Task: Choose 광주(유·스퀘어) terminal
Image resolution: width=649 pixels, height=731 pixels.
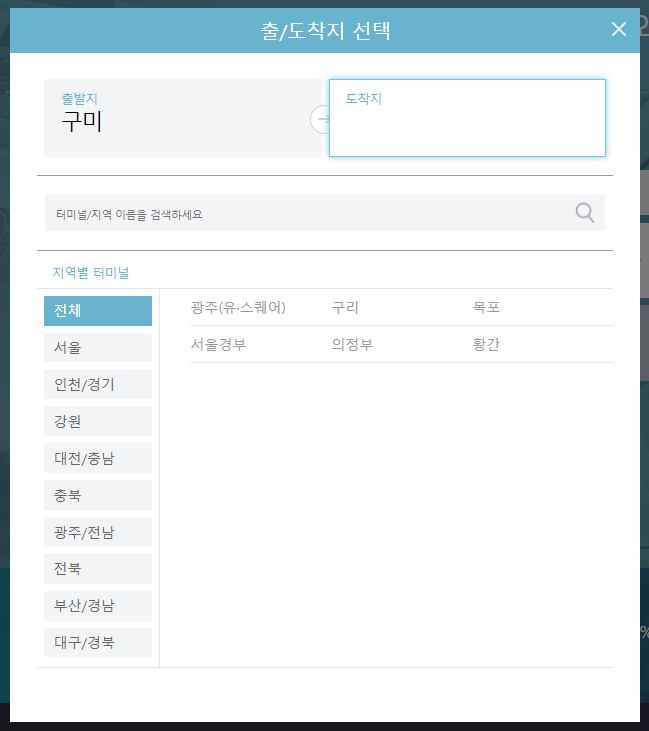Action: coord(238,308)
